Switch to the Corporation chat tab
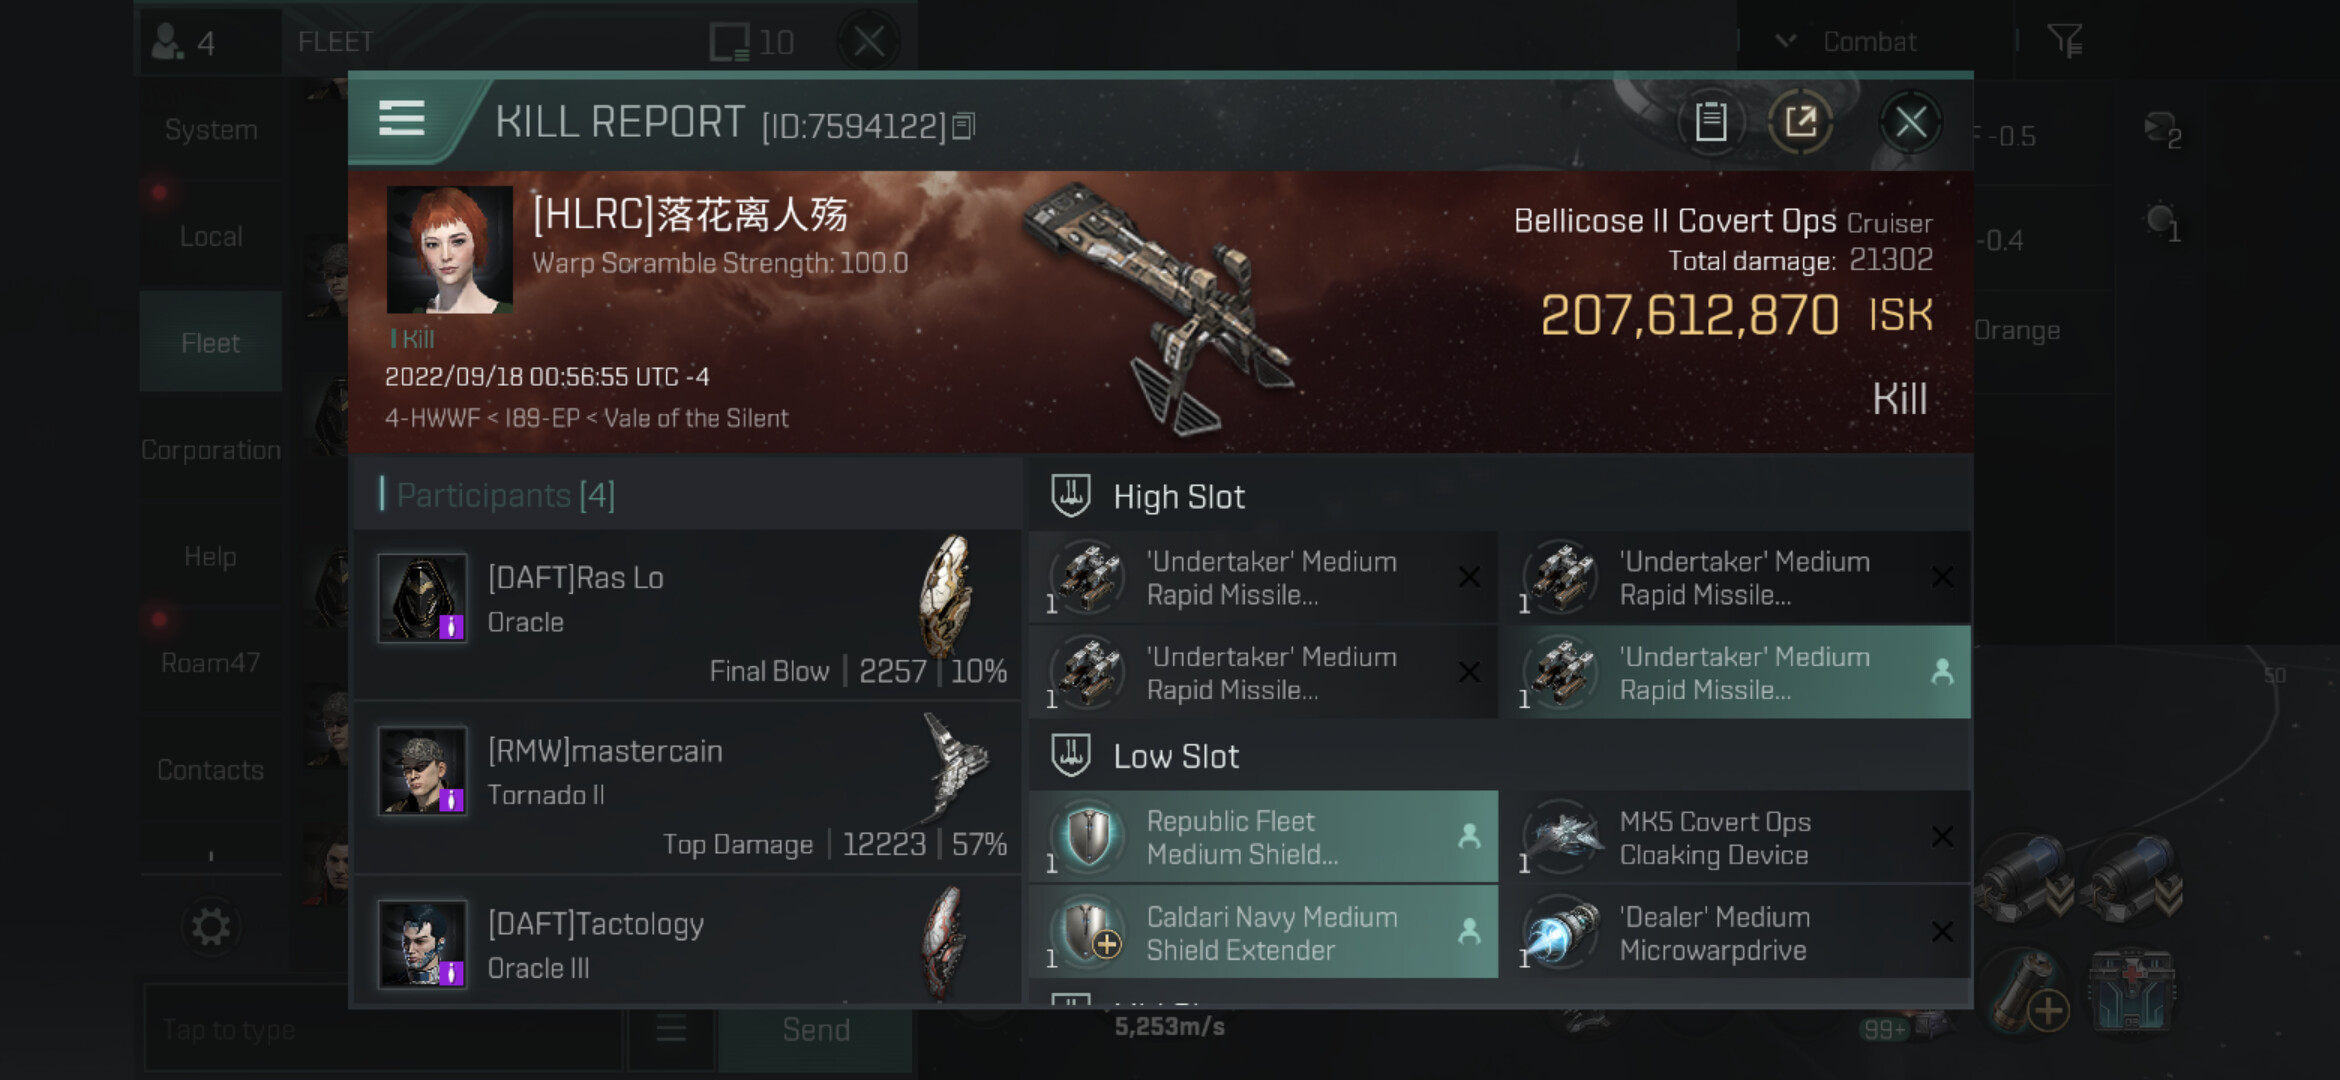The width and height of the screenshot is (2340, 1080). [211, 450]
